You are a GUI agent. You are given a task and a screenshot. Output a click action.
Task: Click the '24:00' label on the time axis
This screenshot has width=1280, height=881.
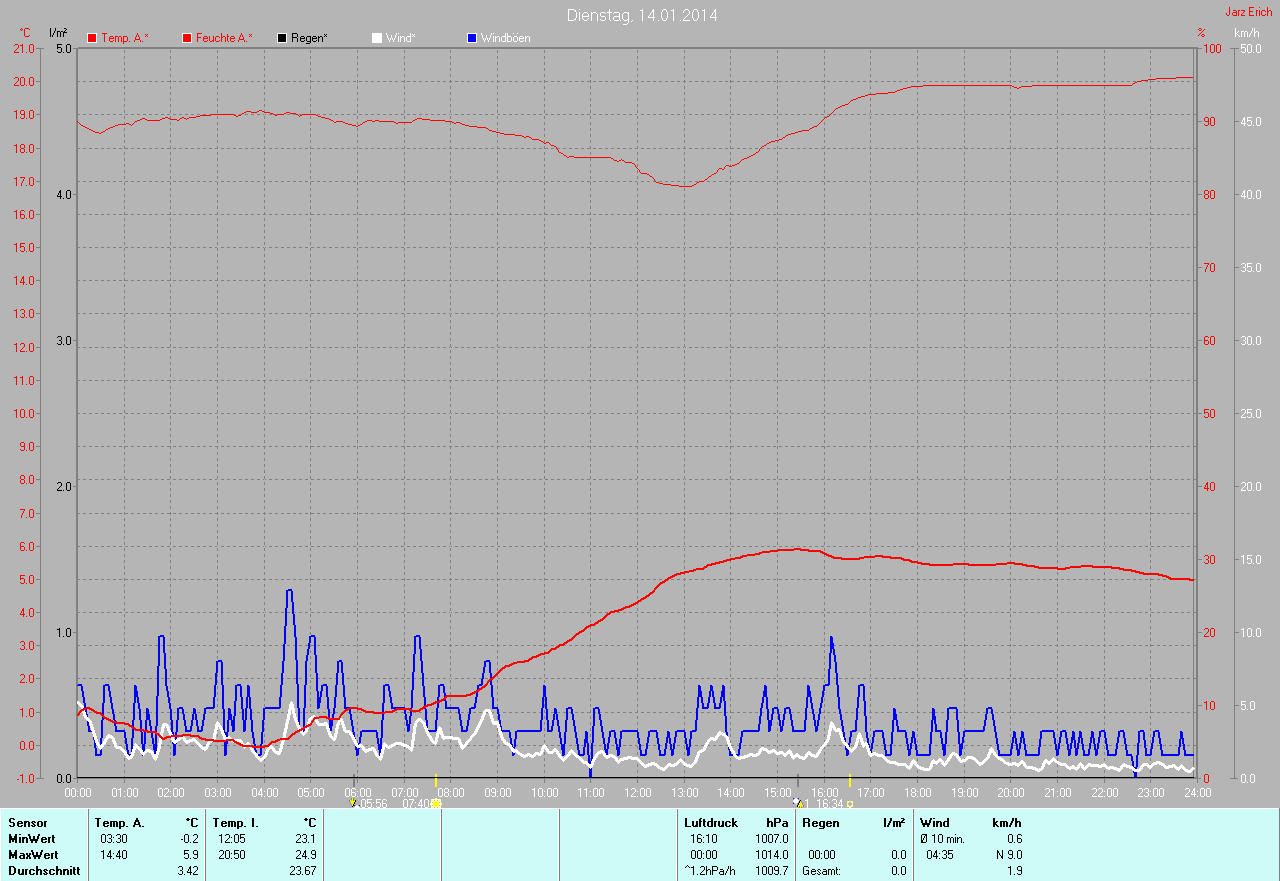(x=1198, y=792)
